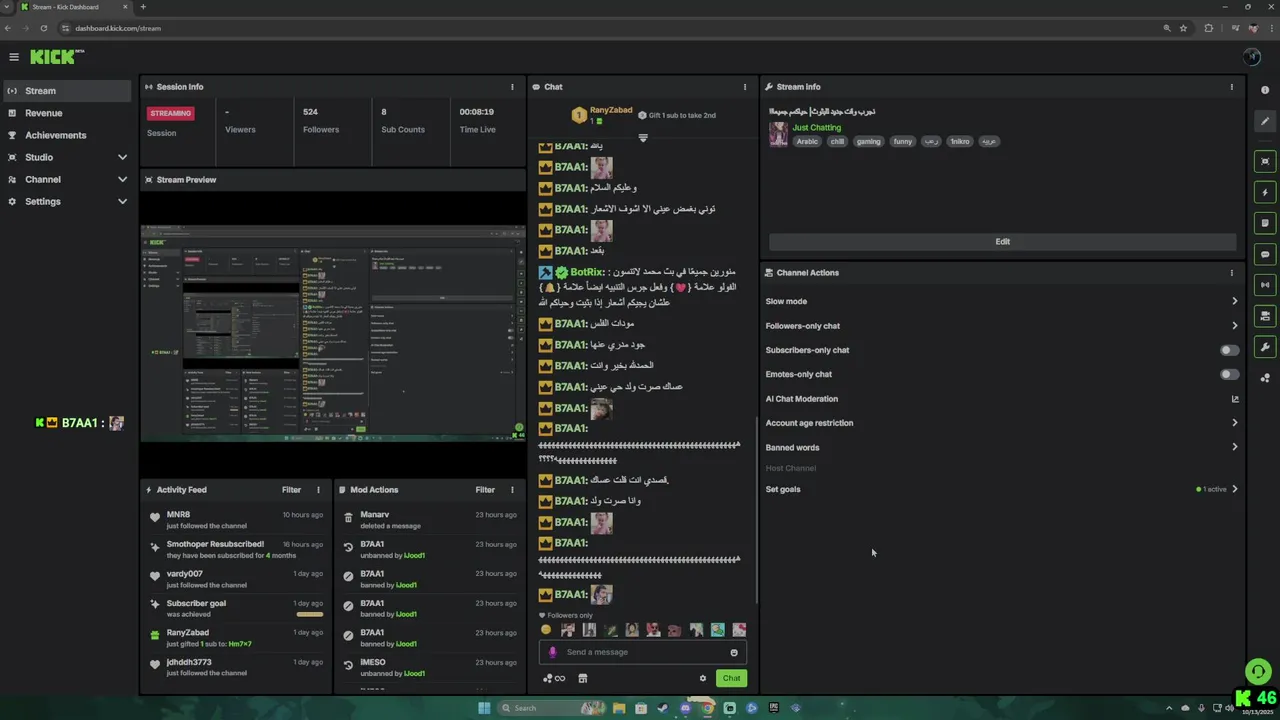1280x720 pixels.
Task: Click the green Chat send button
Action: [731, 678]
